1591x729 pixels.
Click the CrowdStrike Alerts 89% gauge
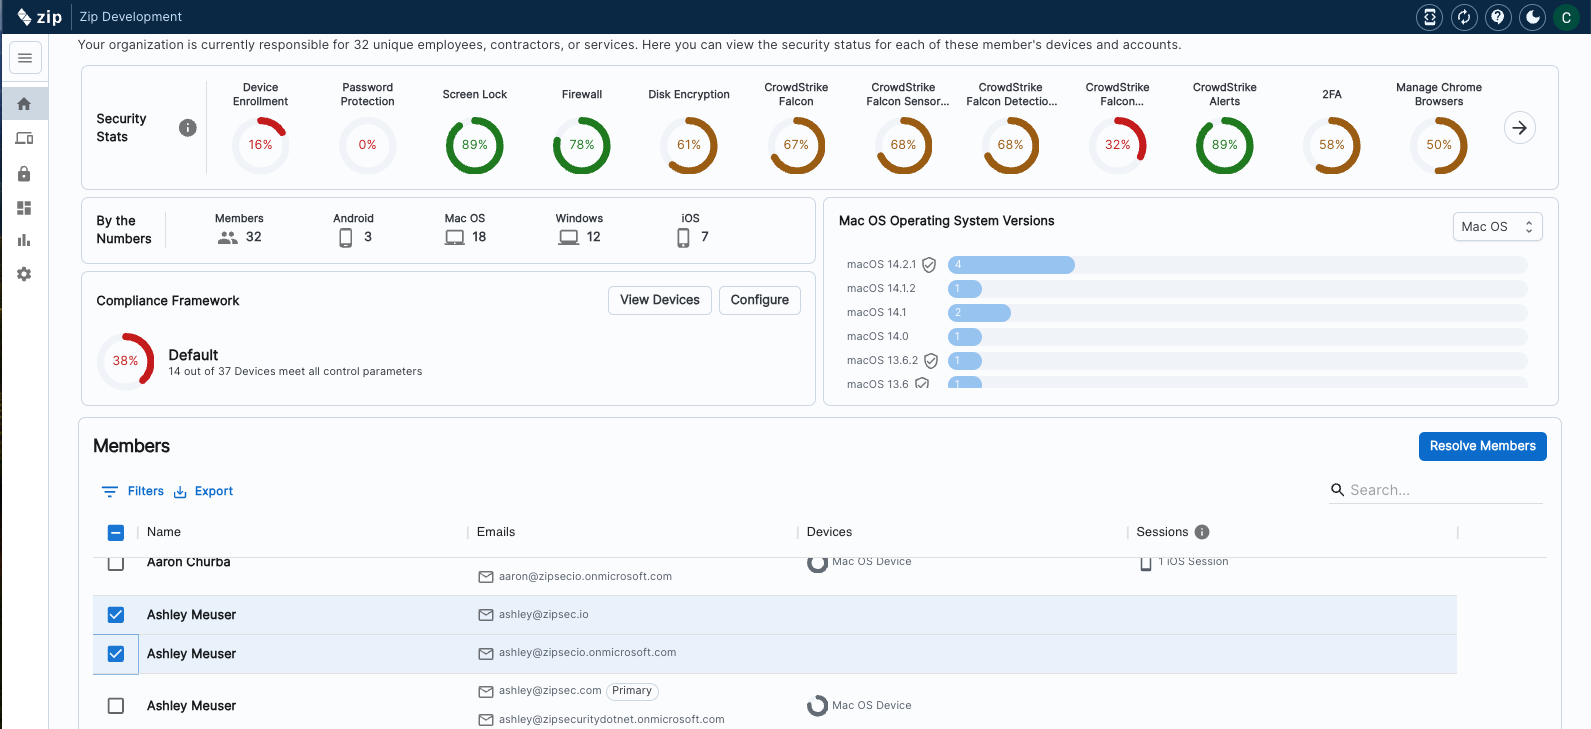[x=1225, y=145]
